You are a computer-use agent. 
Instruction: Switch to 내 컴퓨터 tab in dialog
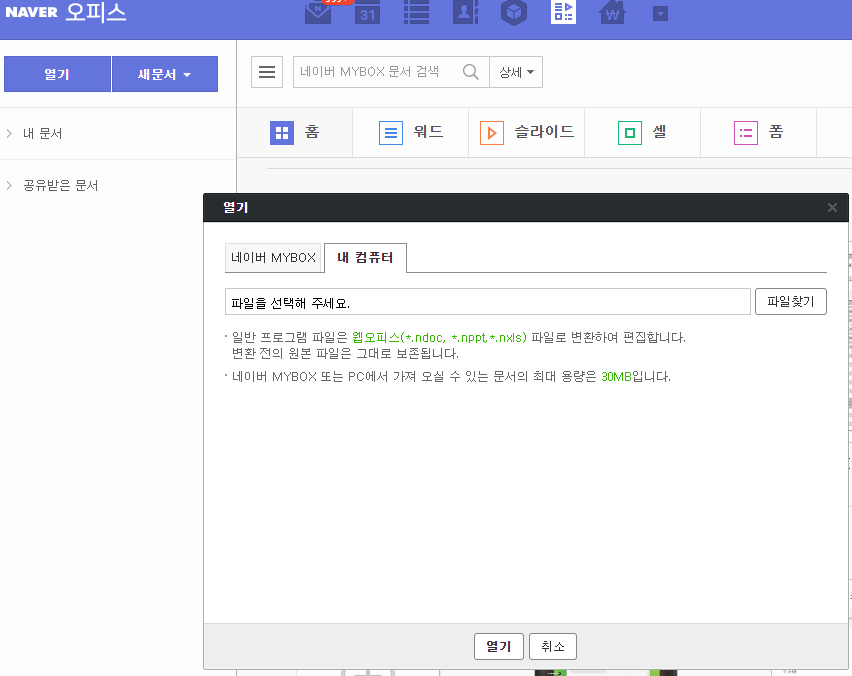tap(365, 258)
